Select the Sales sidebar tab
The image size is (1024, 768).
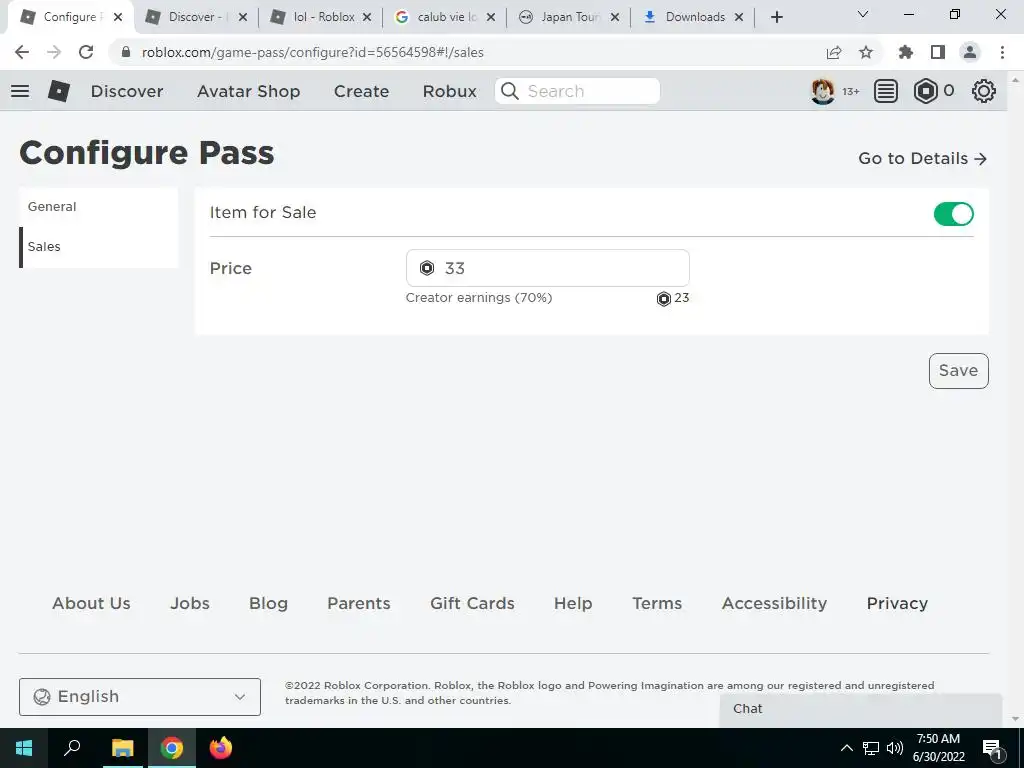[99, 247]
